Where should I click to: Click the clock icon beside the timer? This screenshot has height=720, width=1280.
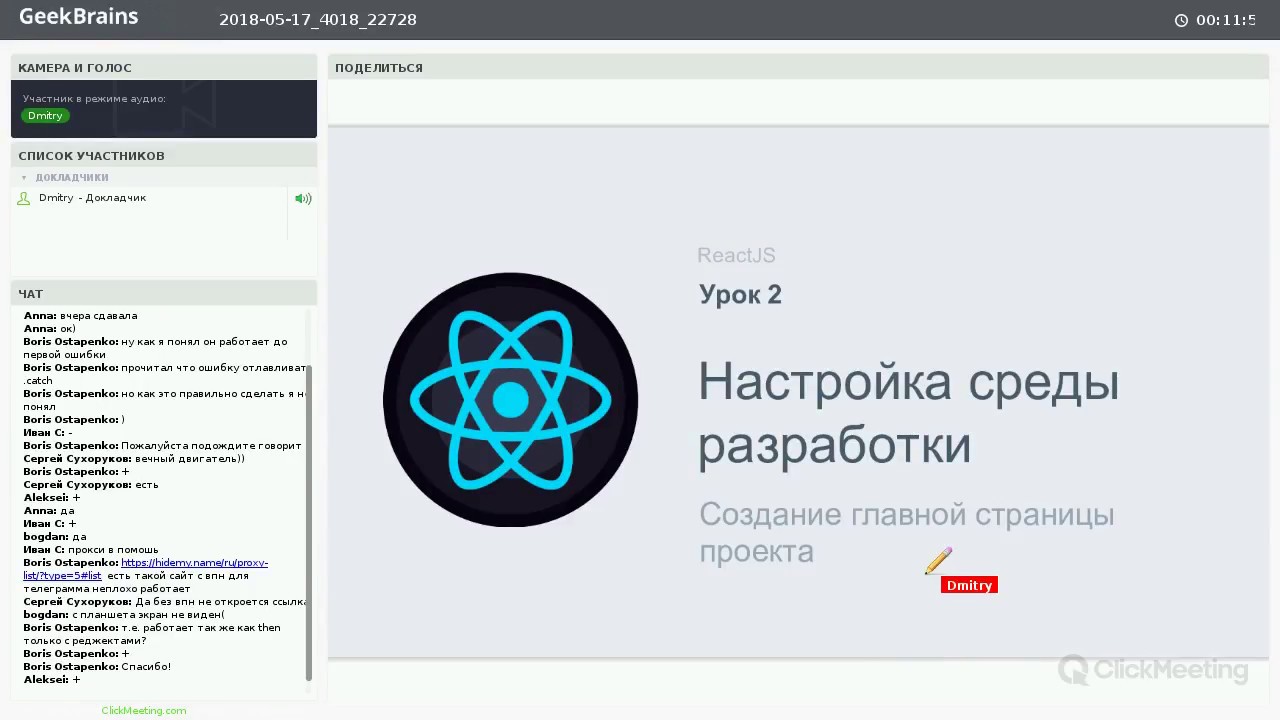coord(1181,20)
